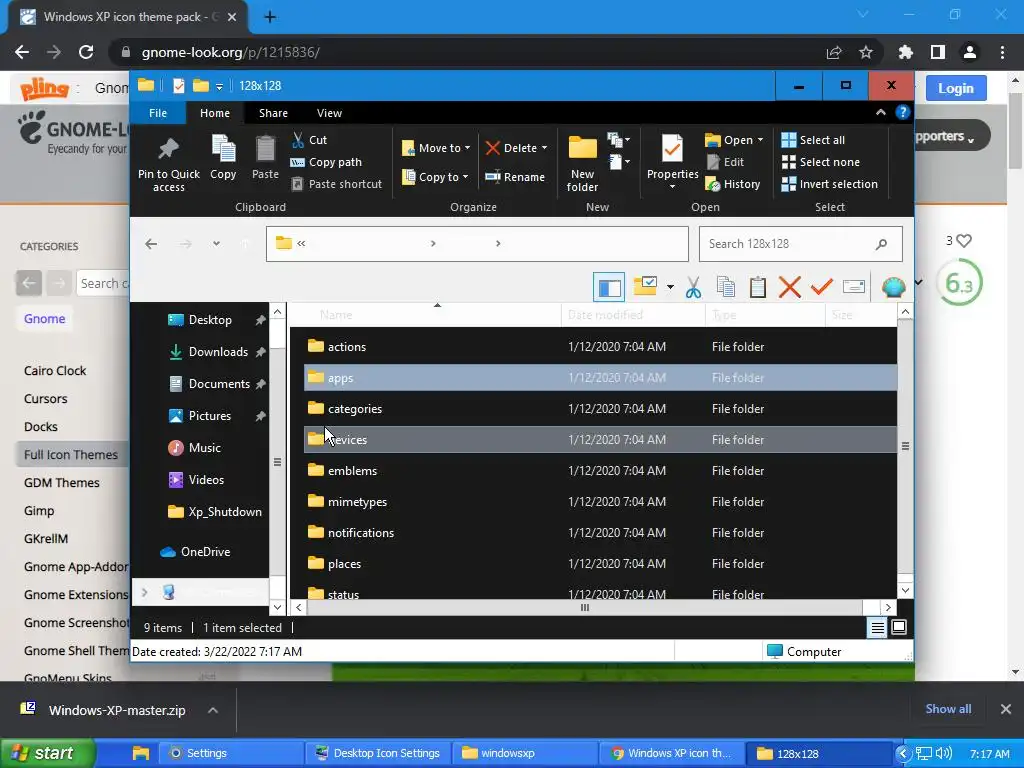Viewport: 1024px width, 768px height.
Task: Select the emblems folder
Action: [x=600, y=471]
